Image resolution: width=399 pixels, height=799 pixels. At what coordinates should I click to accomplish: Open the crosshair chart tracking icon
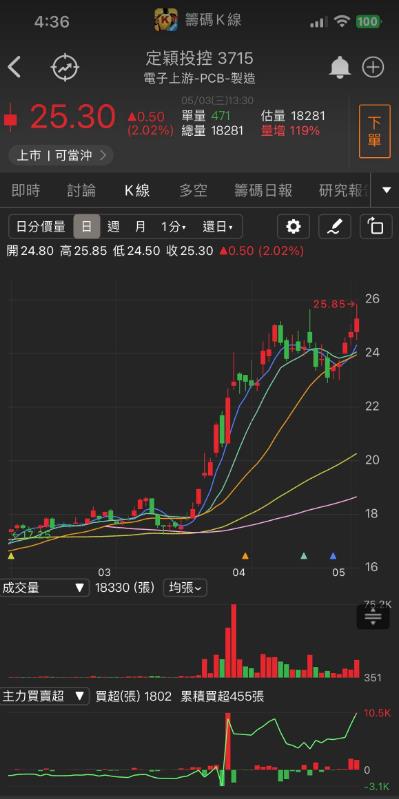pos(65,67)
